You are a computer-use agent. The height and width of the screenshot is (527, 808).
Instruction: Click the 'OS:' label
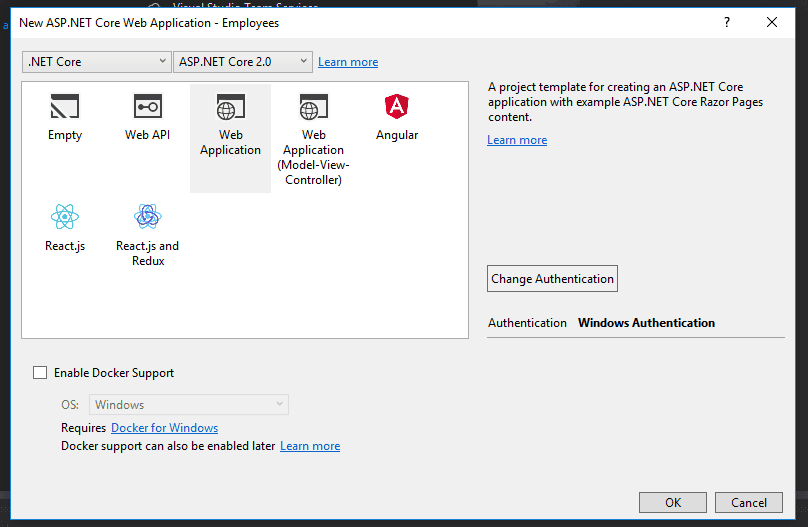pyautogui.click(x=70, y=405)
